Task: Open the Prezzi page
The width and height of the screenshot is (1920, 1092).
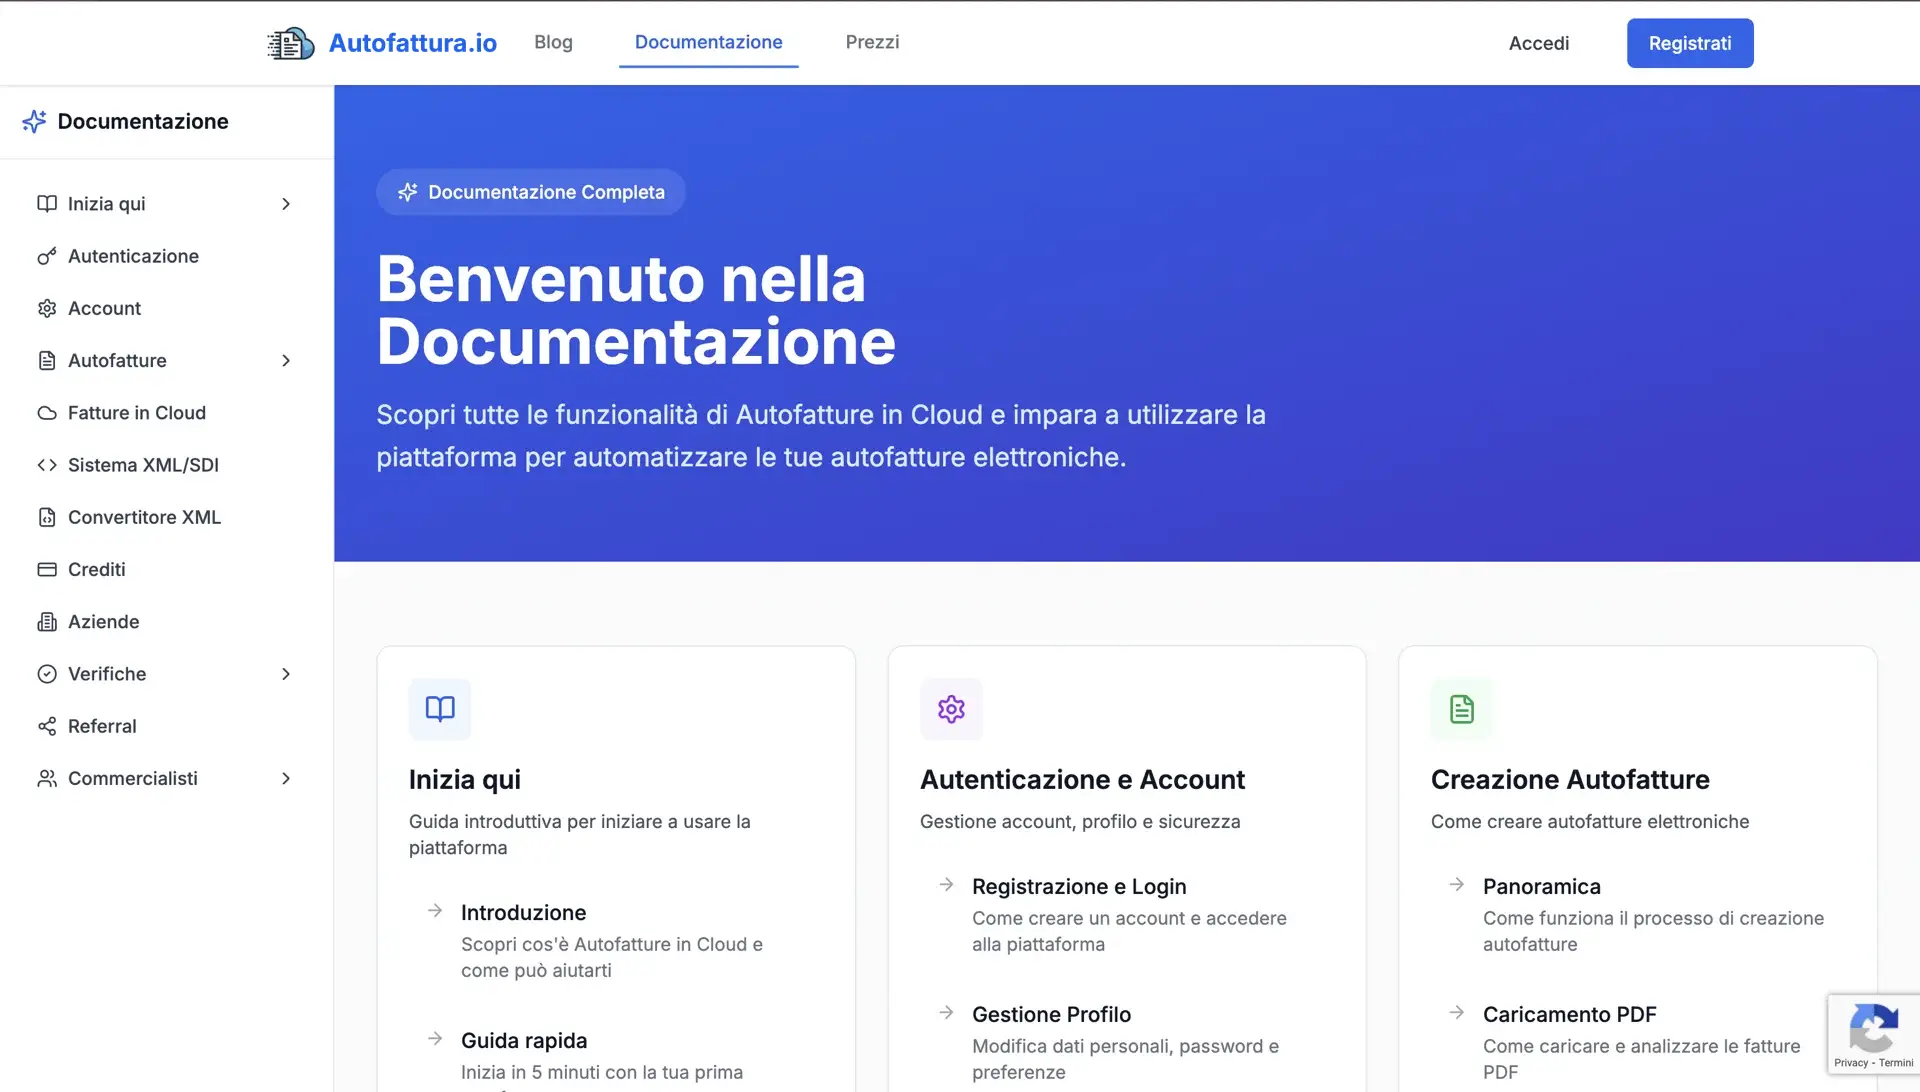Action: [872, 42]
